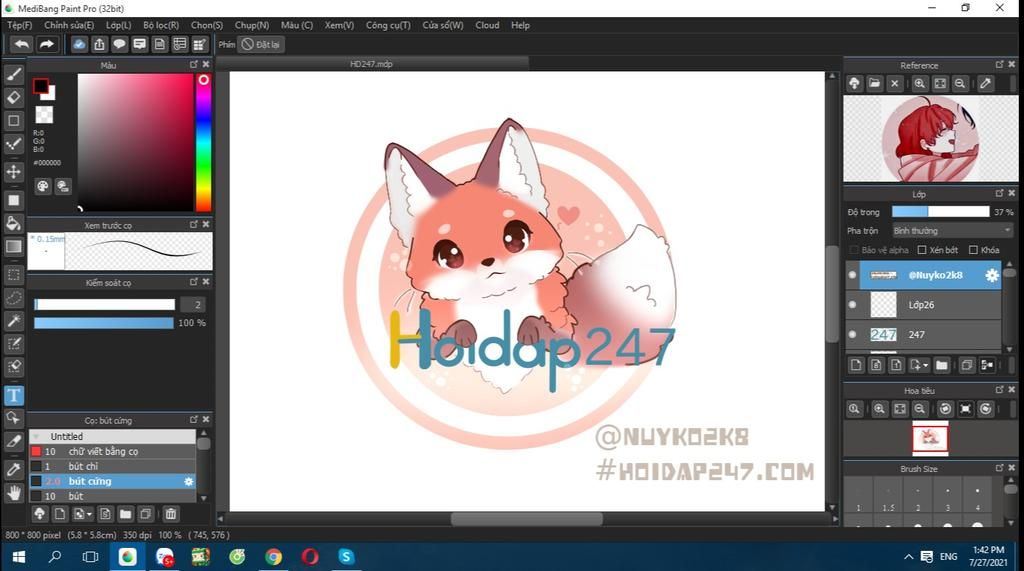
Task: Zoom in using the Navigator panel
Action: [880, 409]
